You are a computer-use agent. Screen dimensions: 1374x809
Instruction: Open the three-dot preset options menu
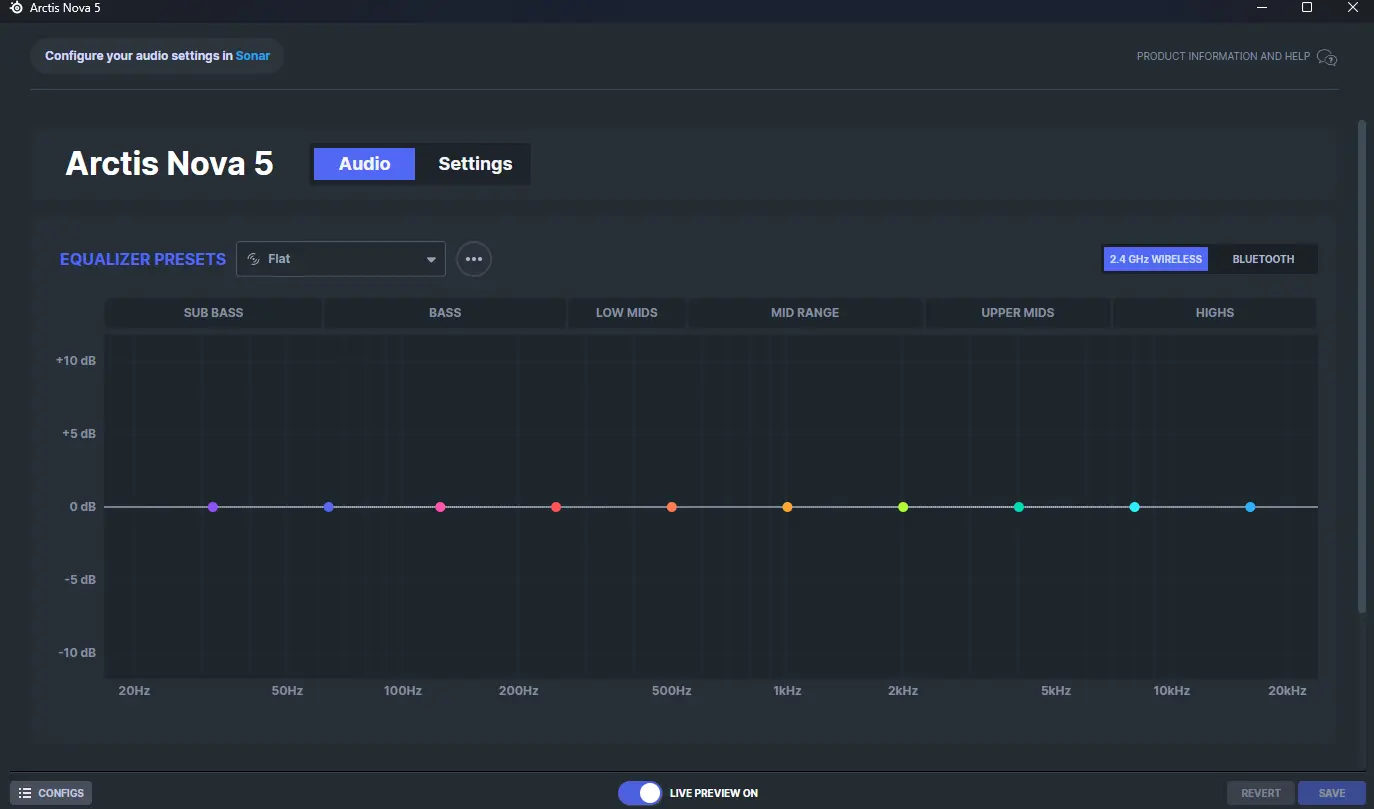474,259
